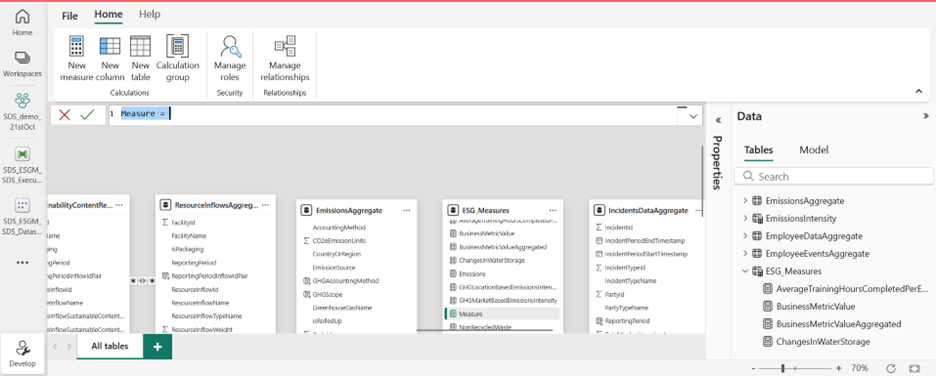Open Workspaces in left navigation

[22, 64]
